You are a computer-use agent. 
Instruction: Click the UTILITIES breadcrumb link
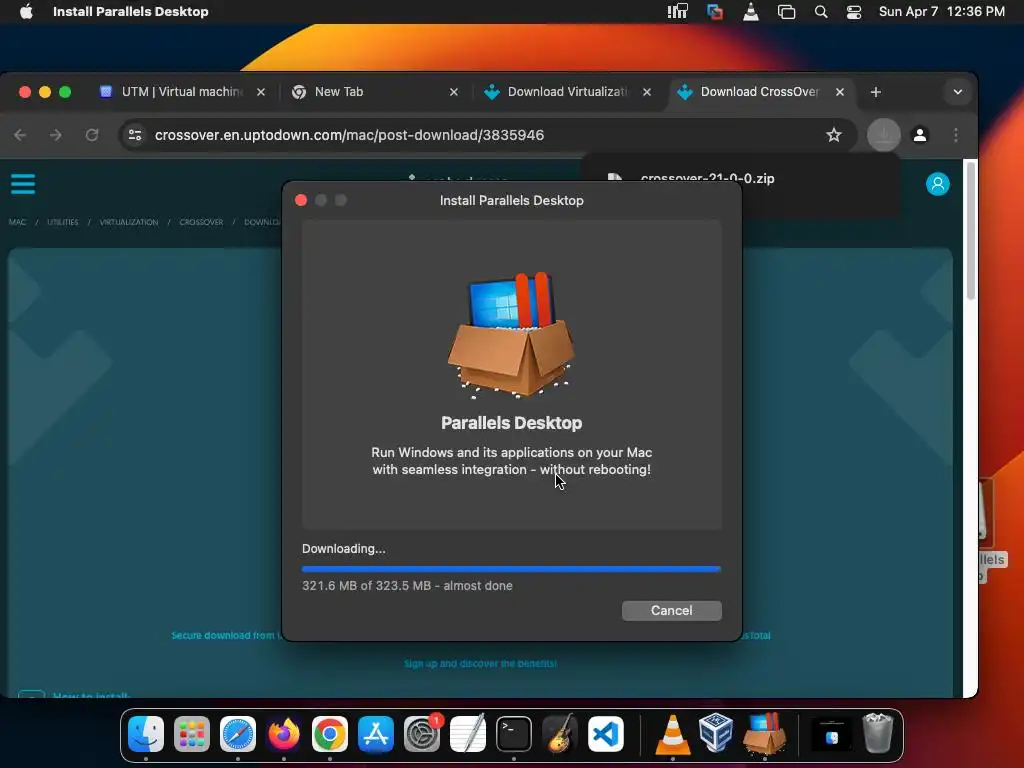(63, 222)
